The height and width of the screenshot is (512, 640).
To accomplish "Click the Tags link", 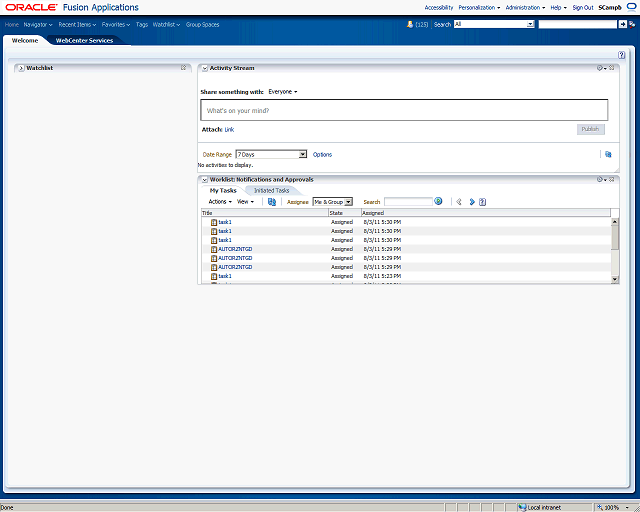I will point(142,24).
